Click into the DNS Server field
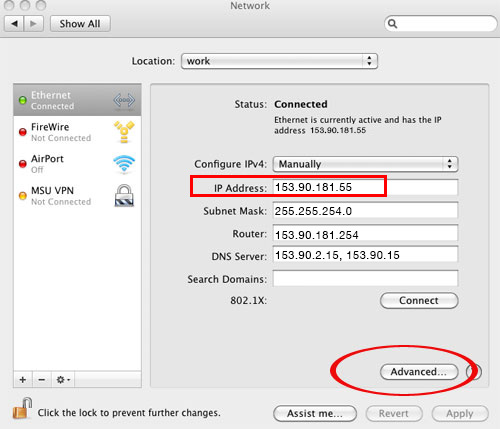 pyautogui.click(x=365, y=255)
